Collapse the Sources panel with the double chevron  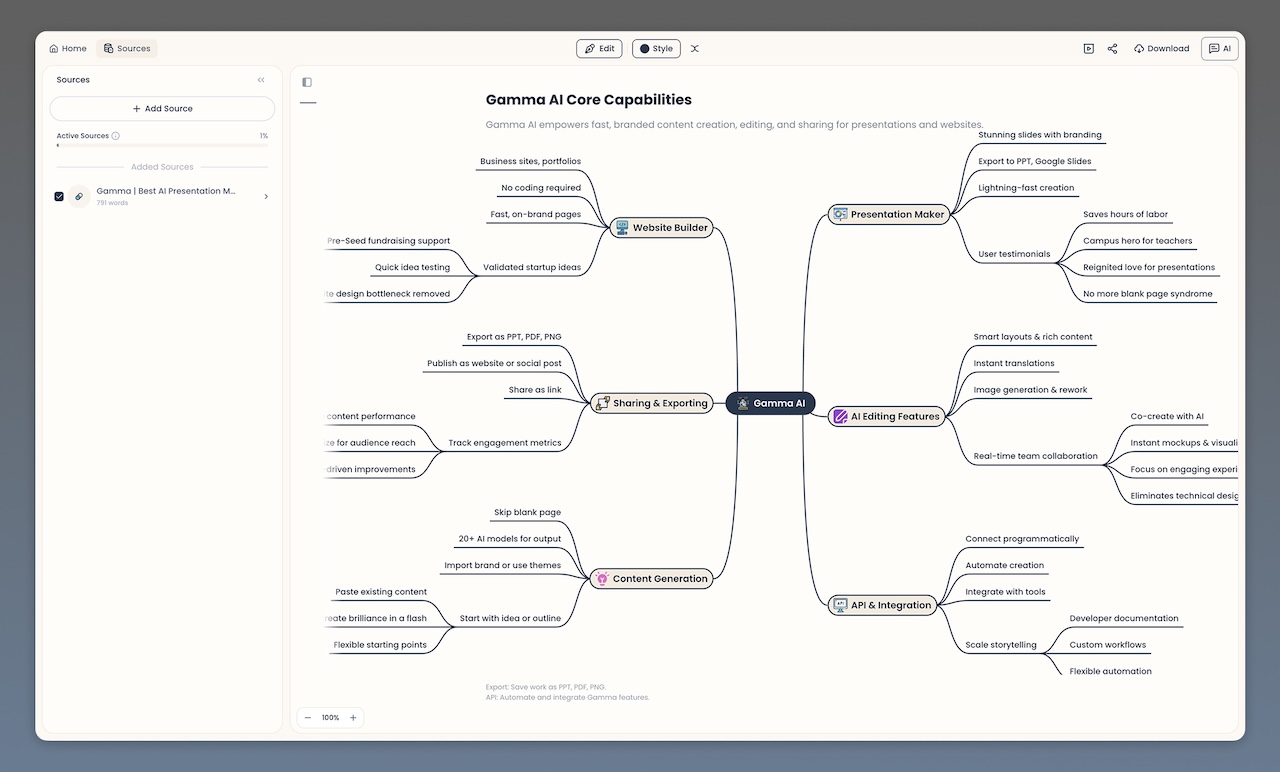click(261, 80)
